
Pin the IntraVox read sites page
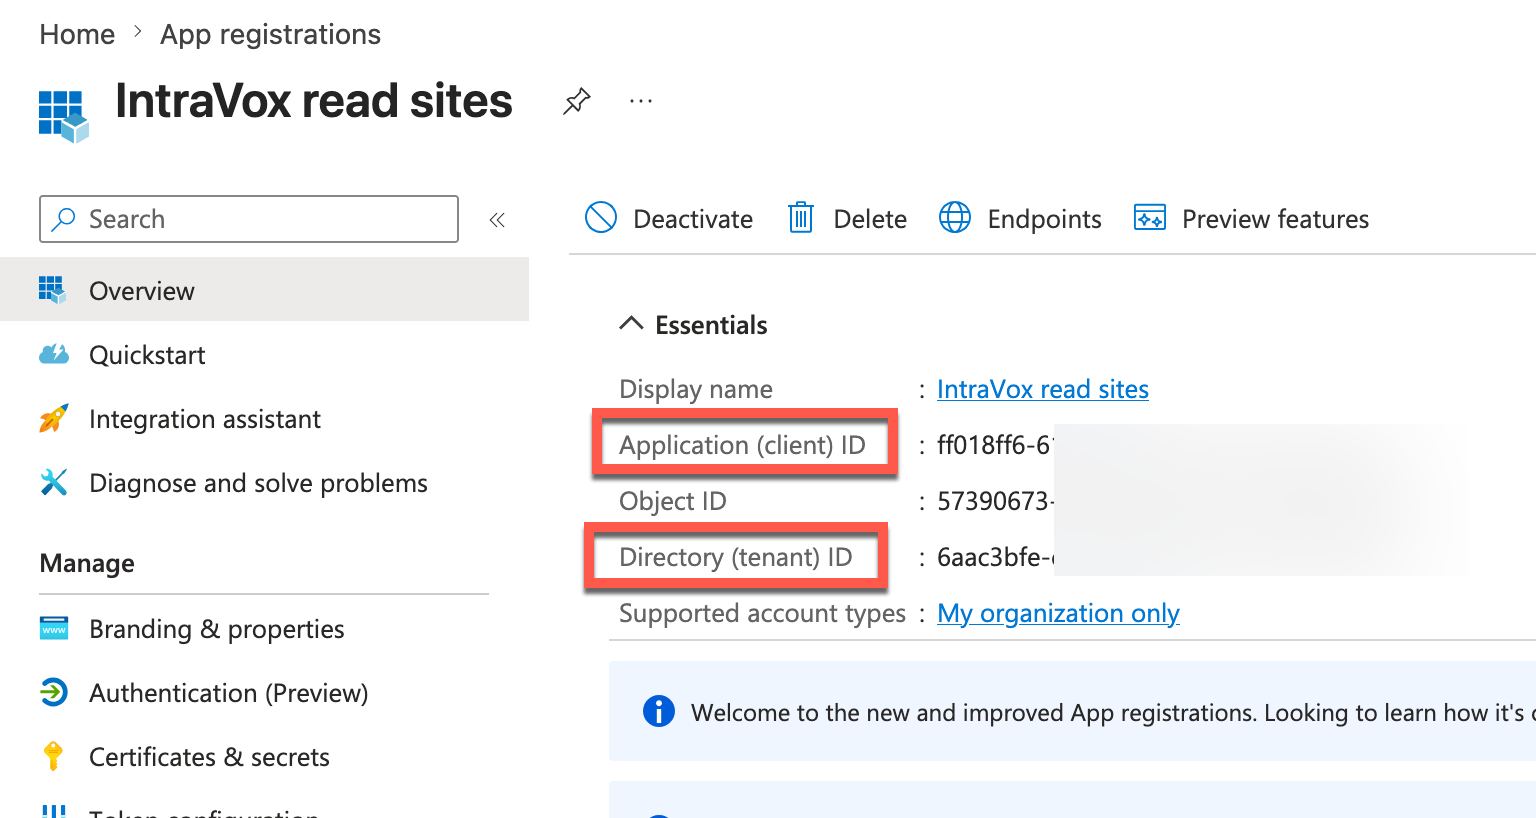point(577,101)
